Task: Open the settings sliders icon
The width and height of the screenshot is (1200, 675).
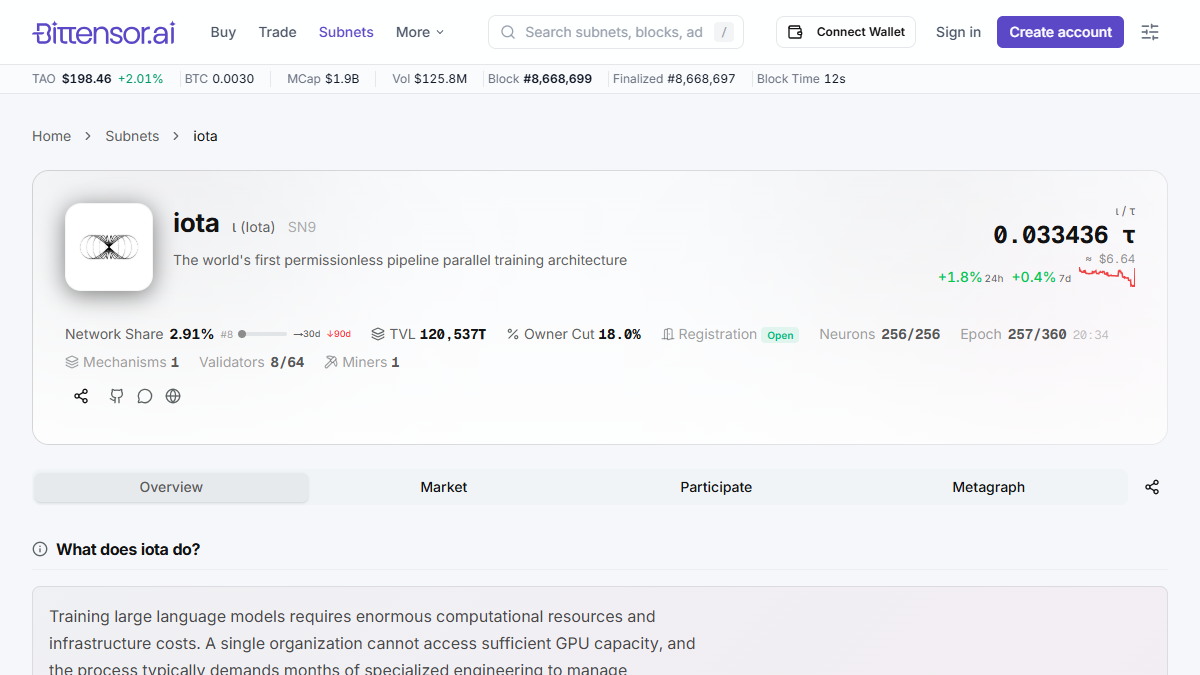Action: tap(1150, 32)
